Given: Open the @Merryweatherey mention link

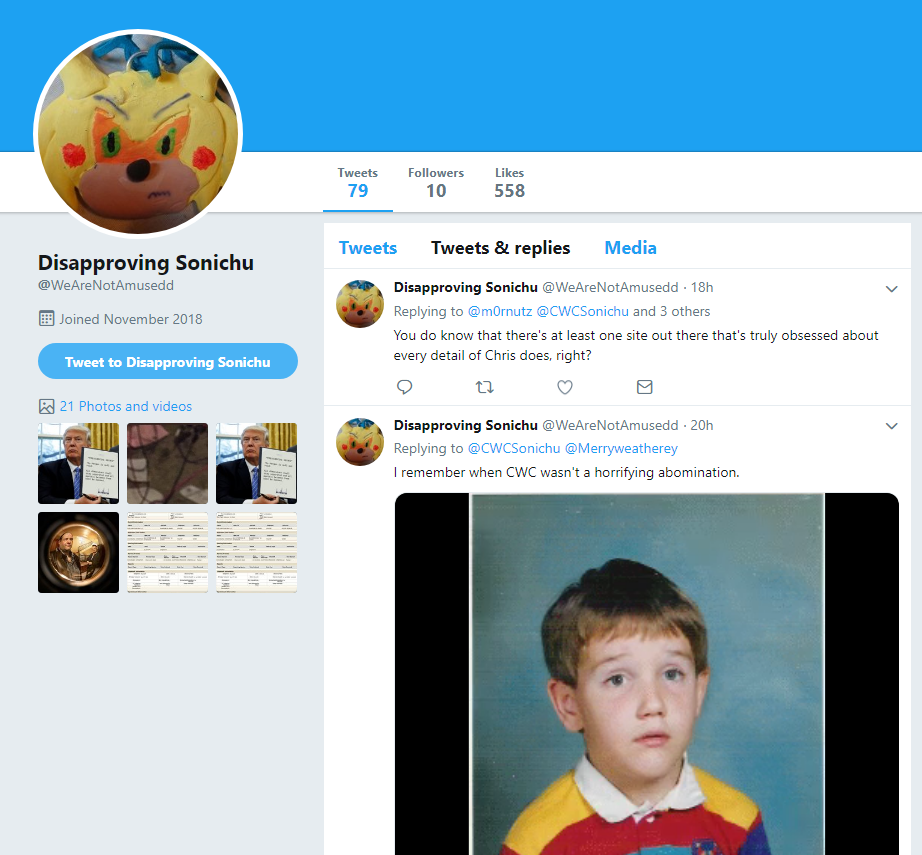Looking at the screenshot, I should (622, 449).
